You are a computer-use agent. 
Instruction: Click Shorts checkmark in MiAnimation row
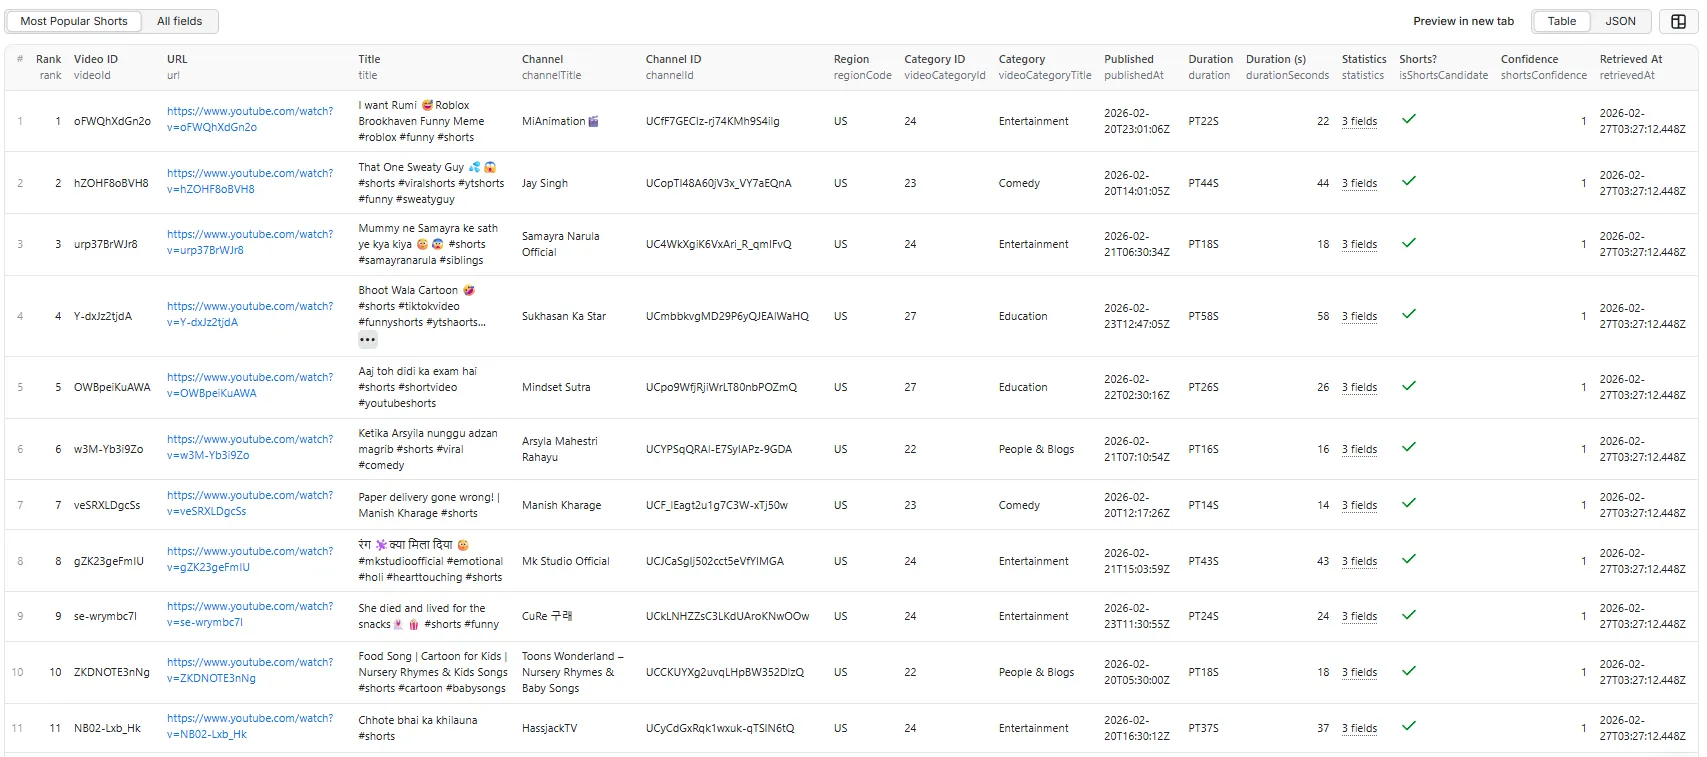1408,119
